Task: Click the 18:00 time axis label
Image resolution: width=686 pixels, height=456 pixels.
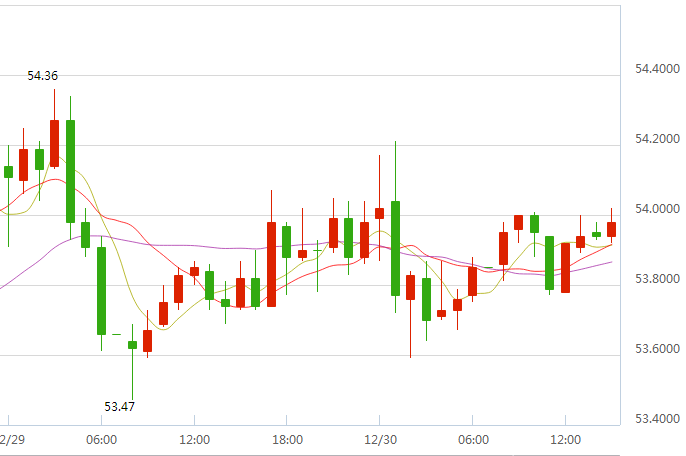Action: pos(287,440)
